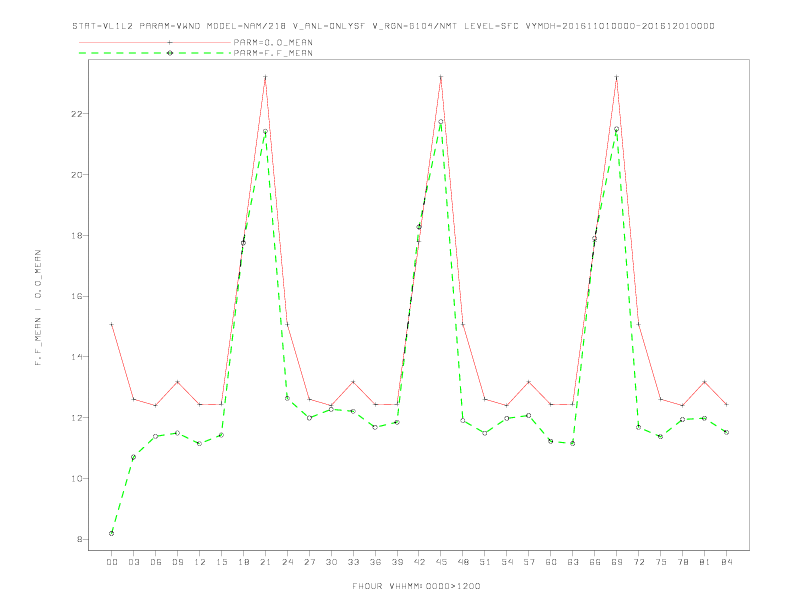Click the PARM=F.F_MEAN legend label
The image size is (792, 612).
(273, 53)
